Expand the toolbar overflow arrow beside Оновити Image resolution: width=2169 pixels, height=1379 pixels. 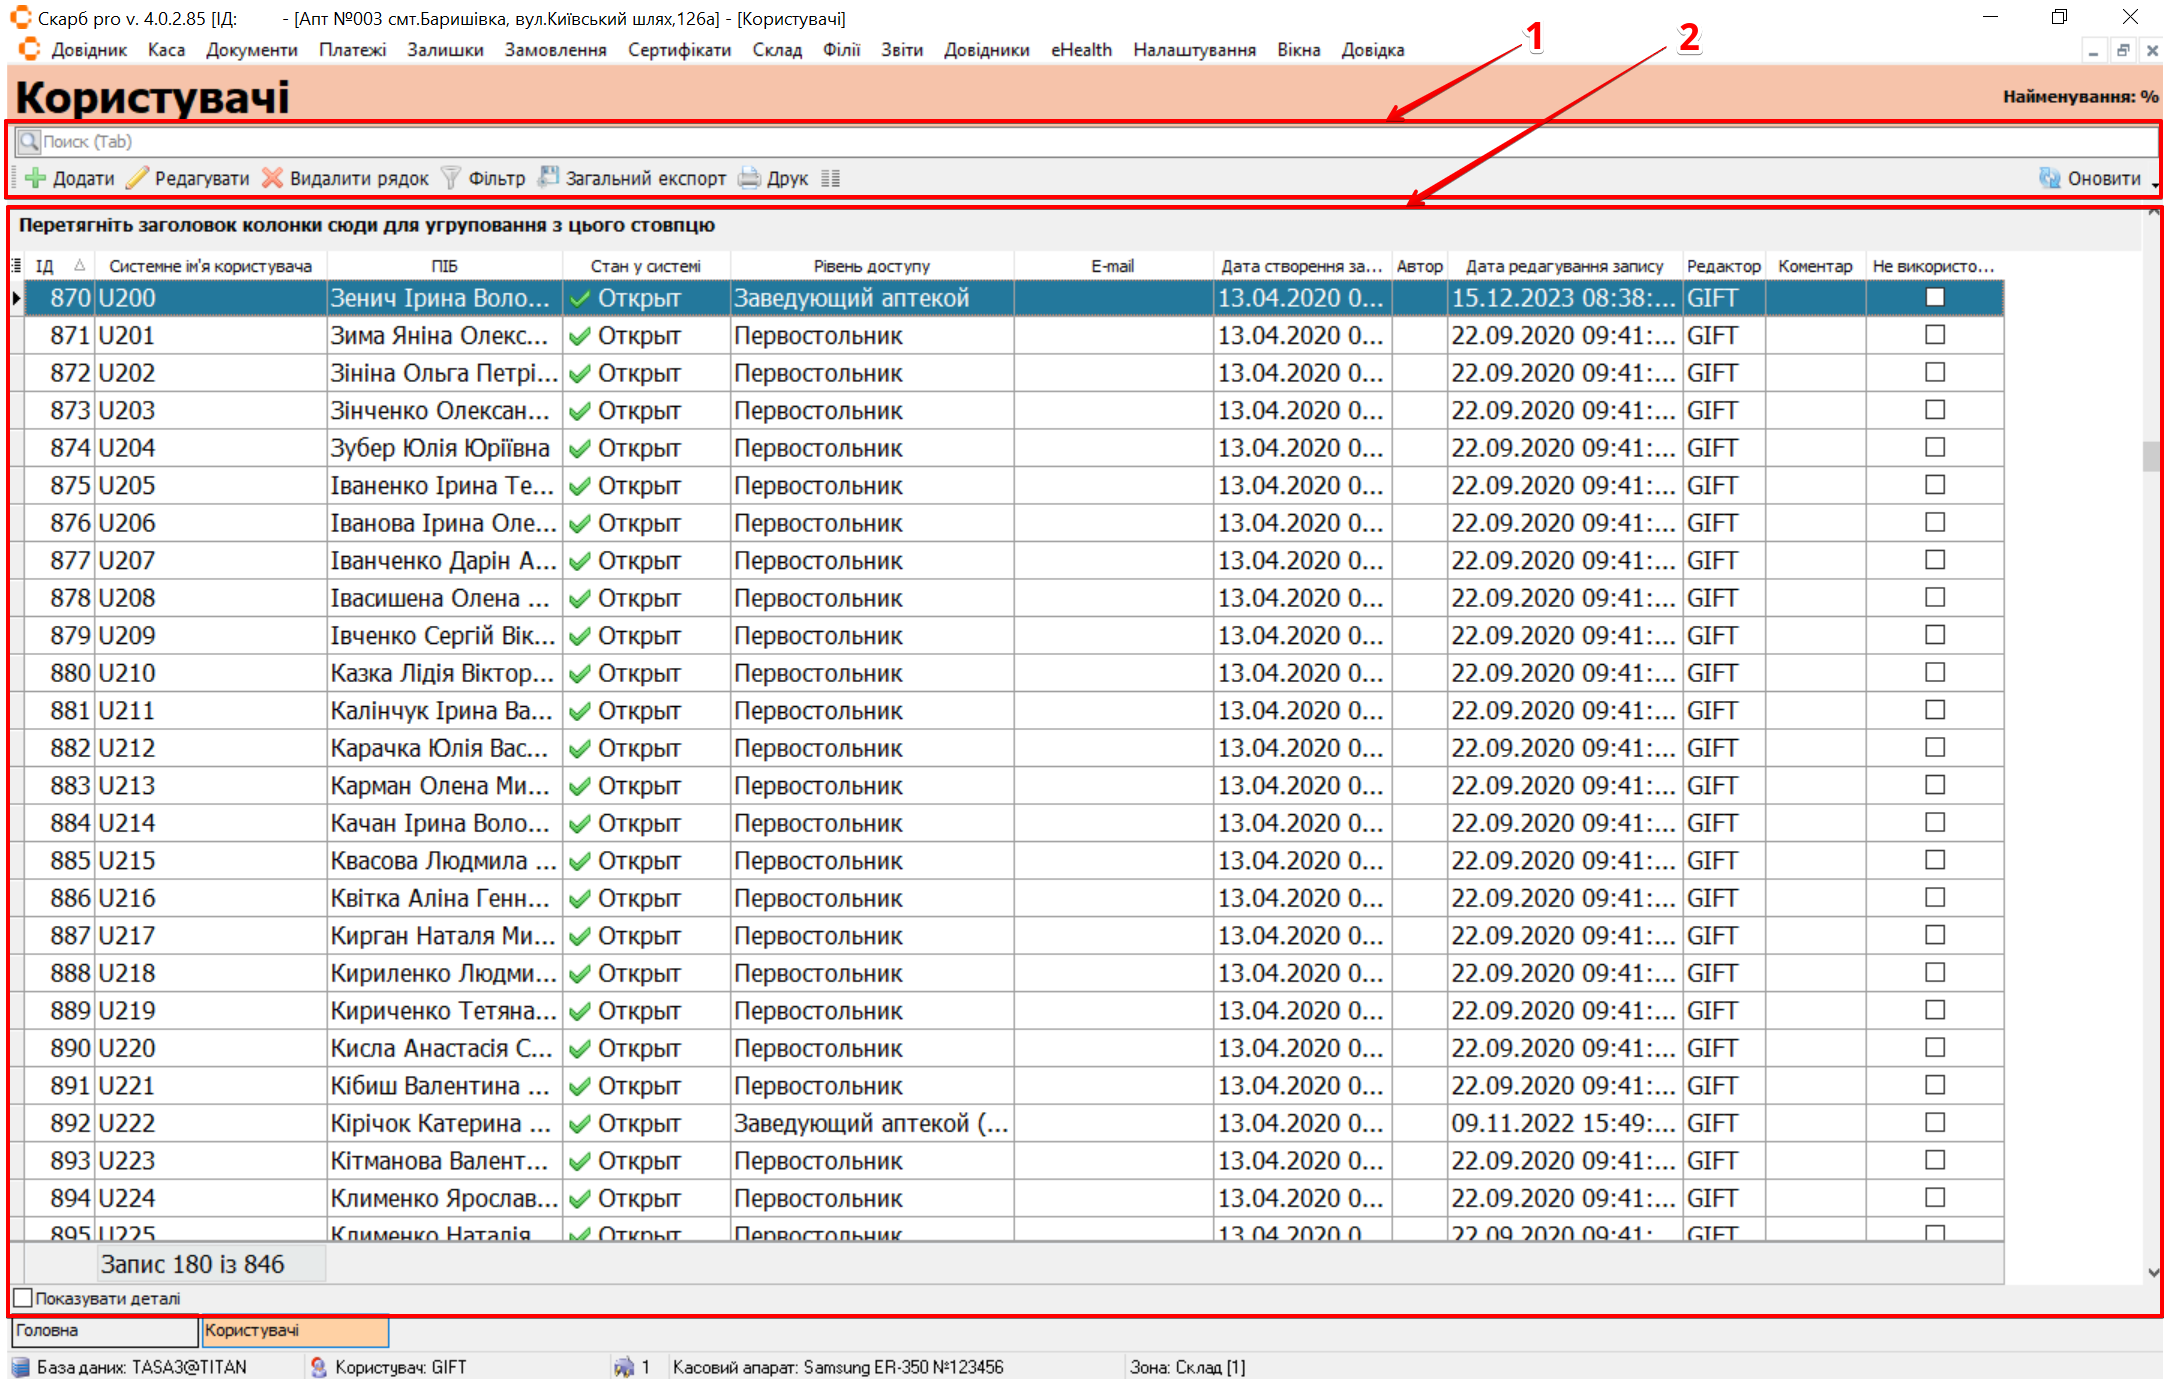coord(2155,184)
